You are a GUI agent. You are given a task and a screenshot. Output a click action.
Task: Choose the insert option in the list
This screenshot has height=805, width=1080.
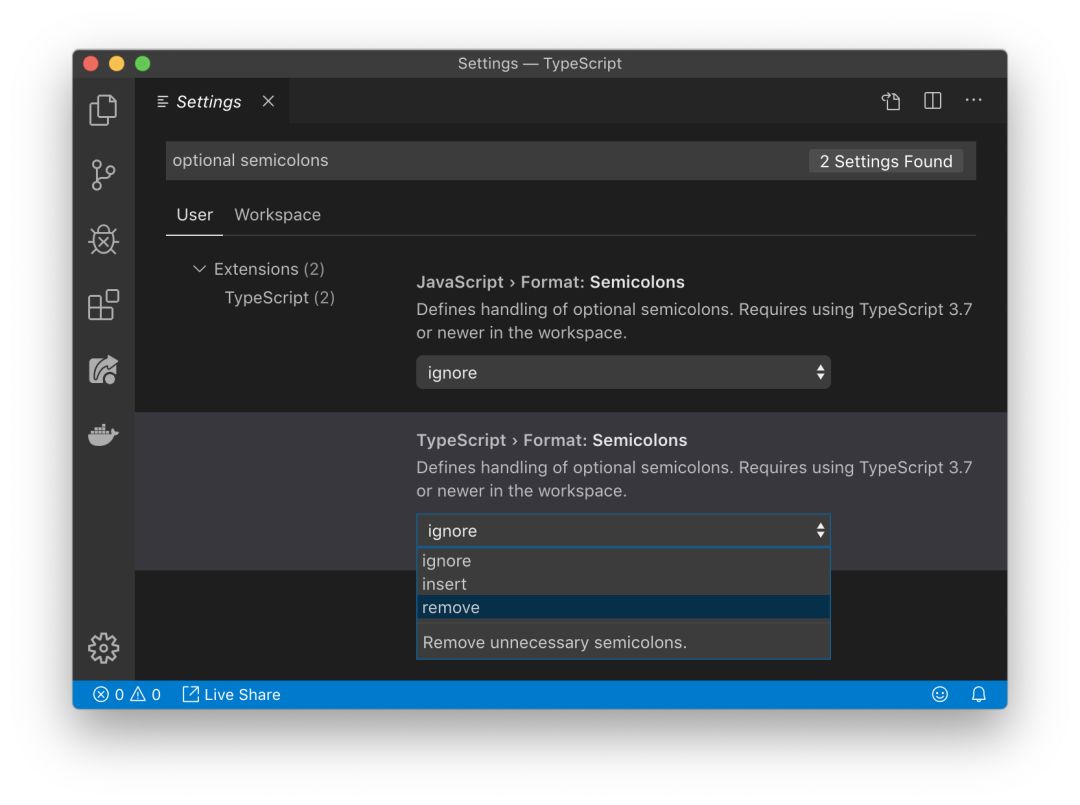(623, 584)
